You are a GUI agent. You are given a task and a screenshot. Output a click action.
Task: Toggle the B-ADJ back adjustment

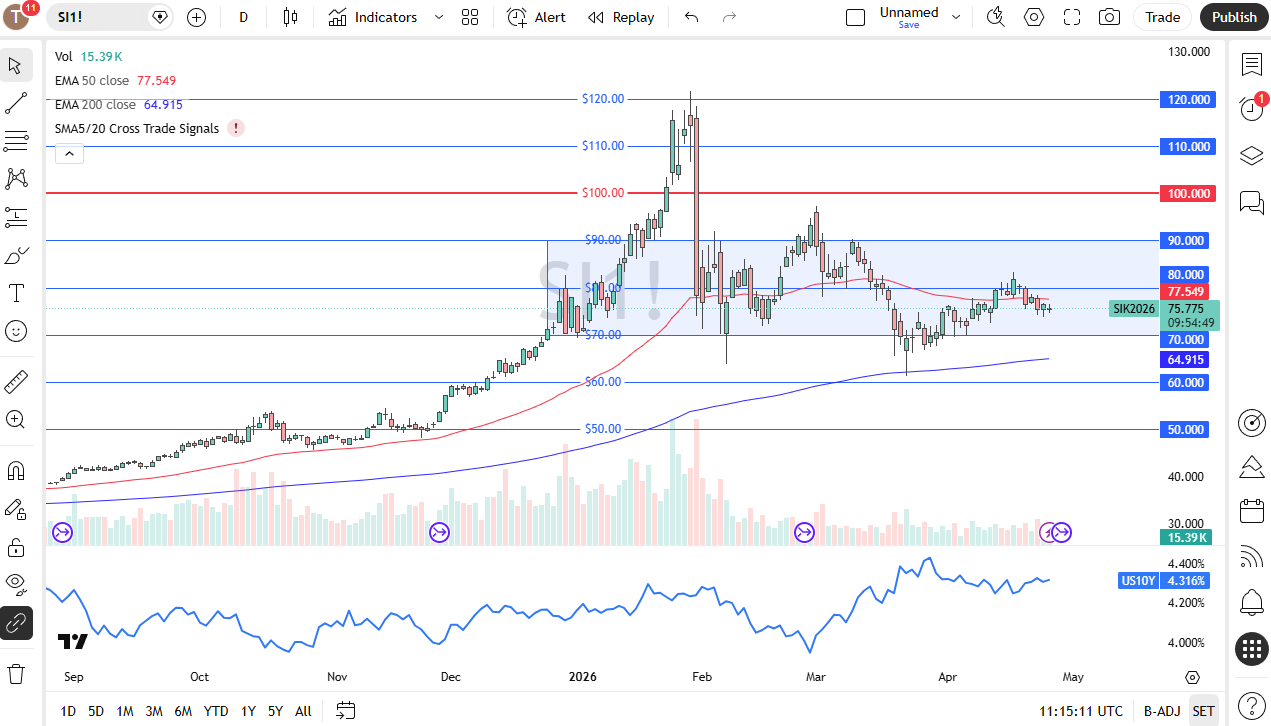click(x=1162, y=711)
